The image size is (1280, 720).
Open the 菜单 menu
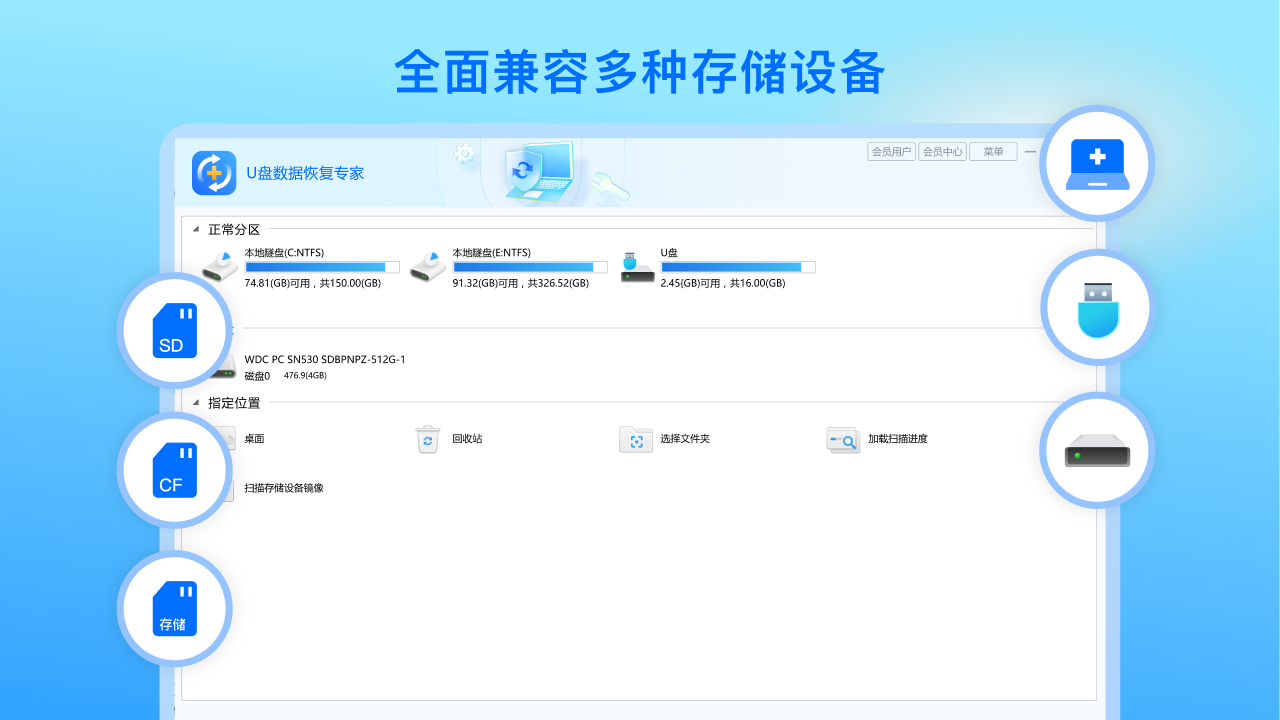(993, 151)
